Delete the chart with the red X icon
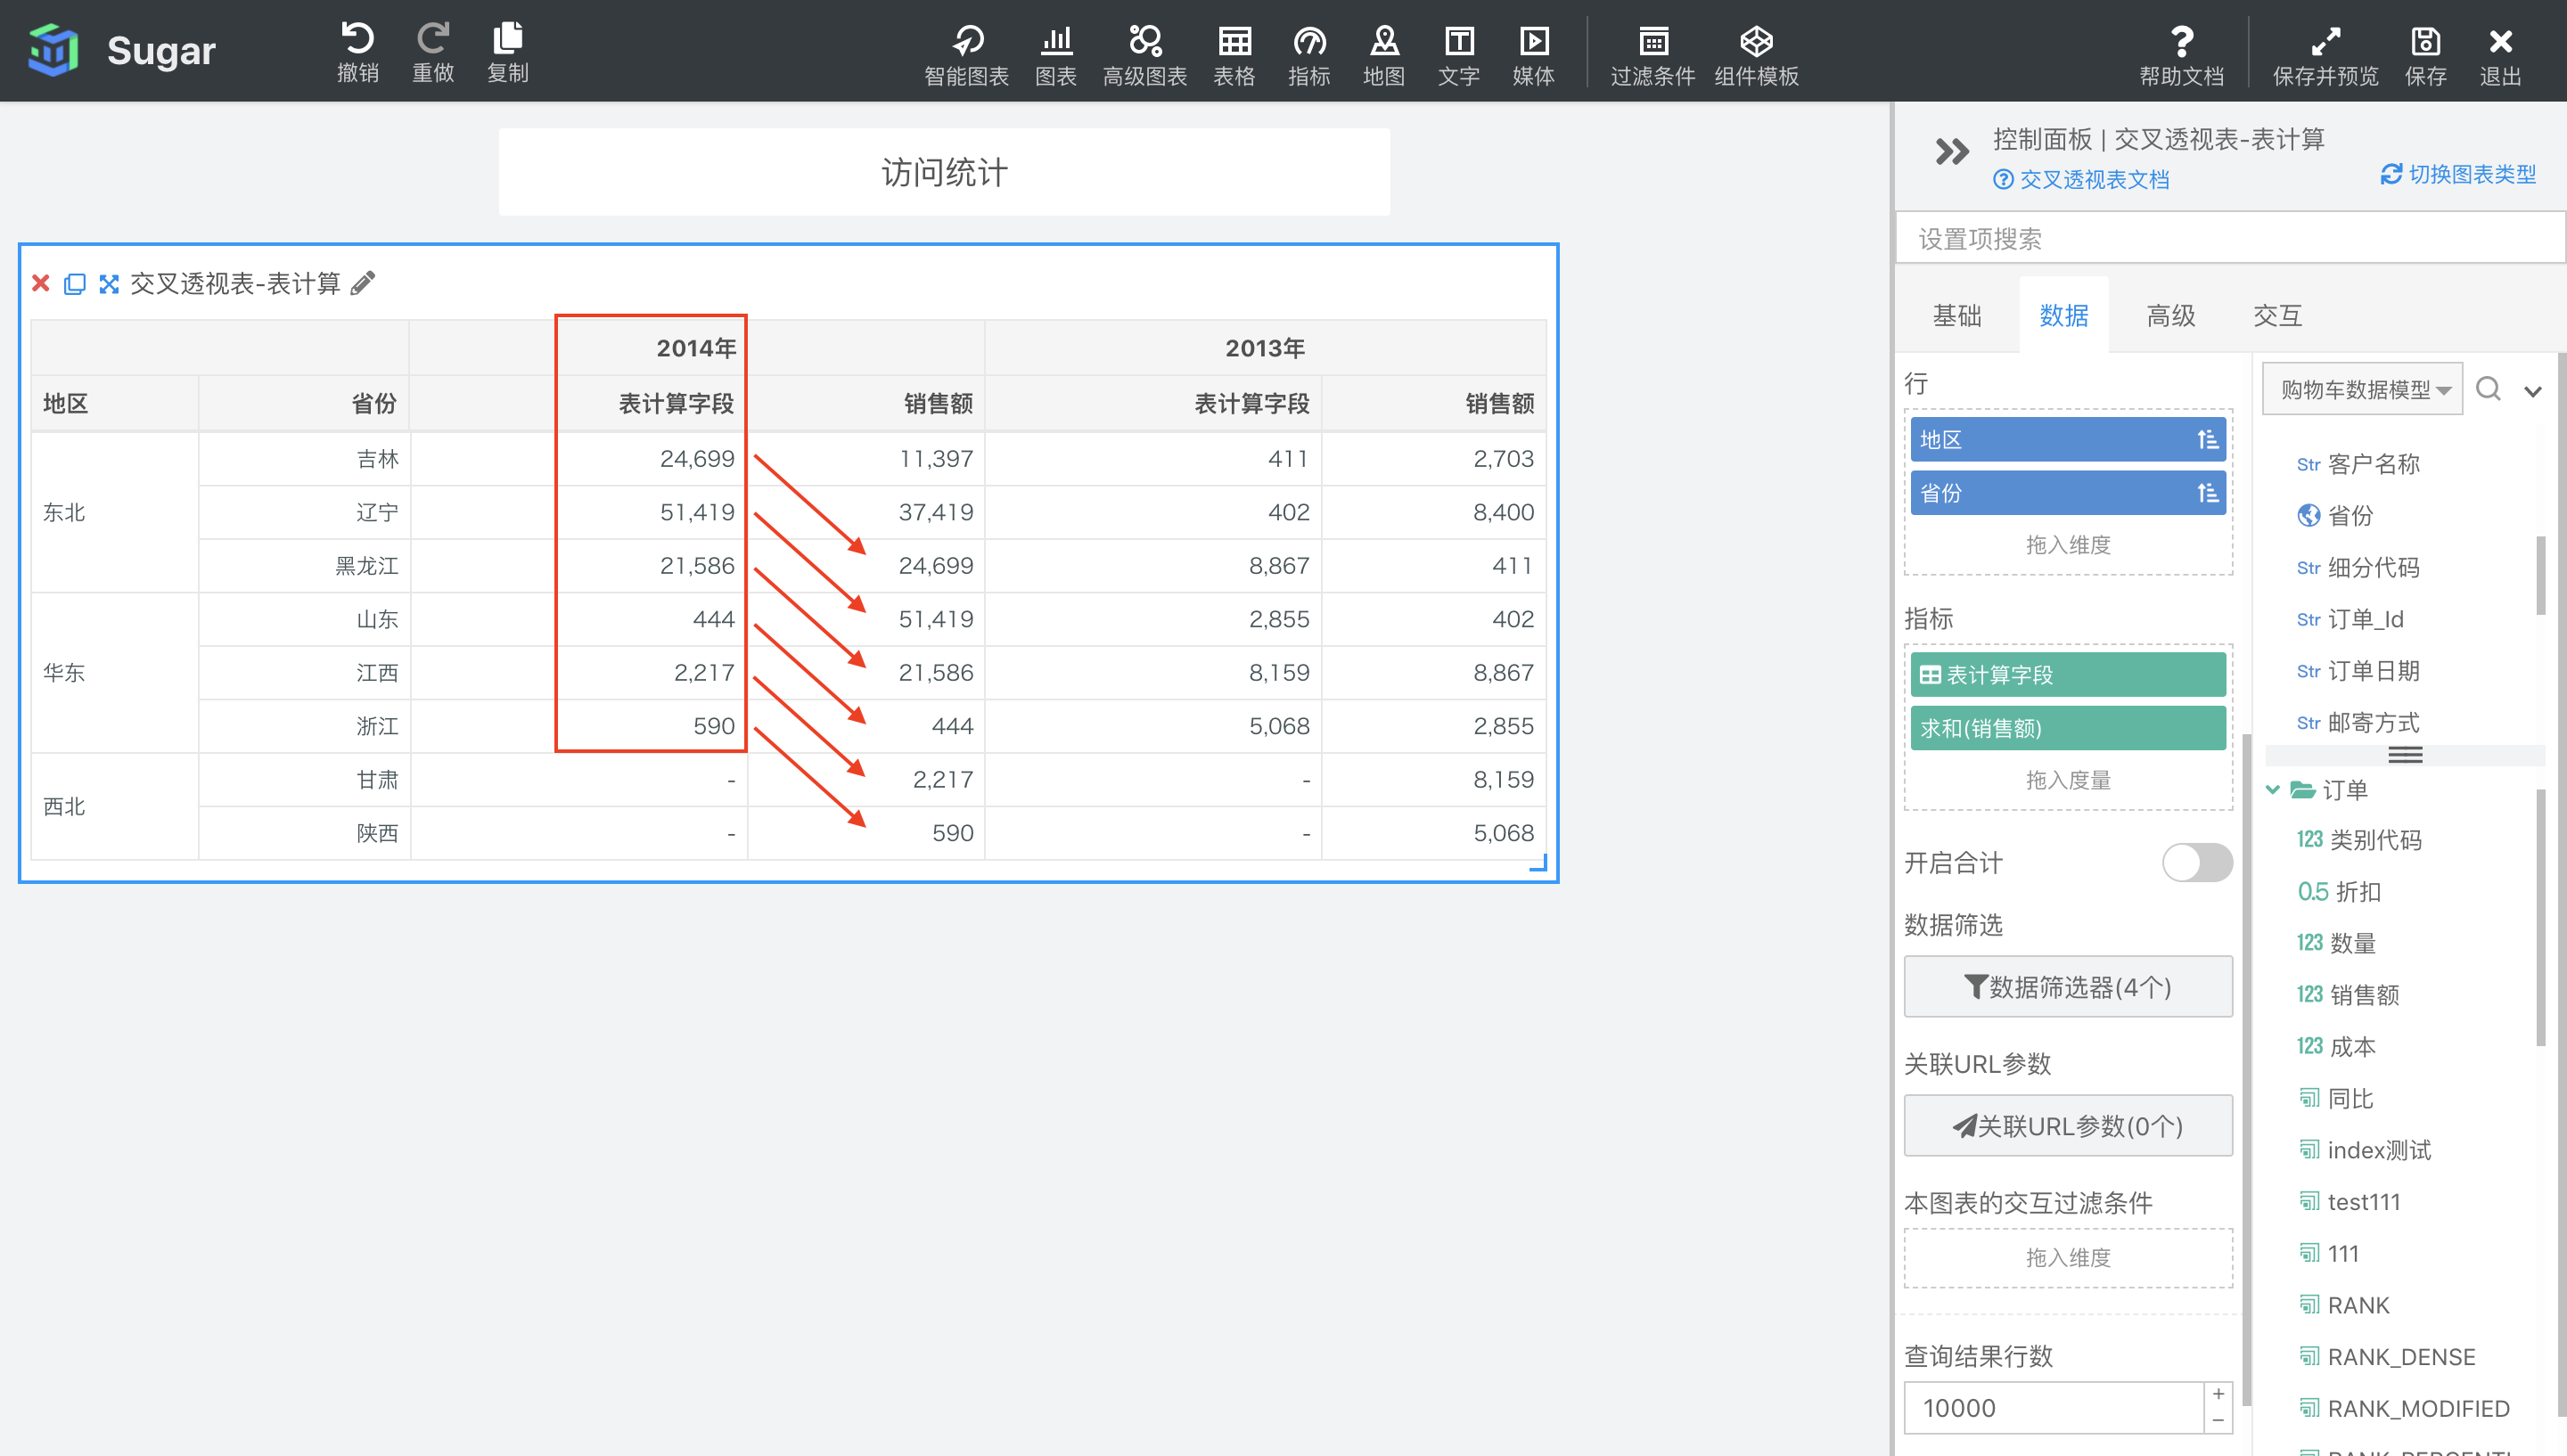Image resolution: width=2567 pixels, height=1456 pixels. 41,284
